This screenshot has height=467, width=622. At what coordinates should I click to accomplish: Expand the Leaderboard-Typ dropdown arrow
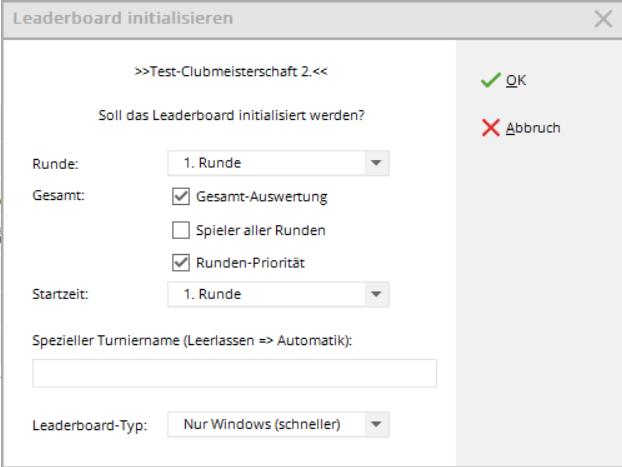pos(376,425)
